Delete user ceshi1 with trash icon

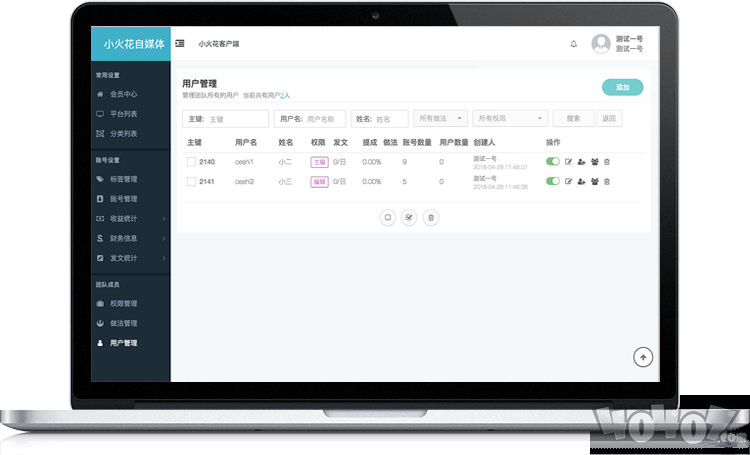[x=607, y=162]
